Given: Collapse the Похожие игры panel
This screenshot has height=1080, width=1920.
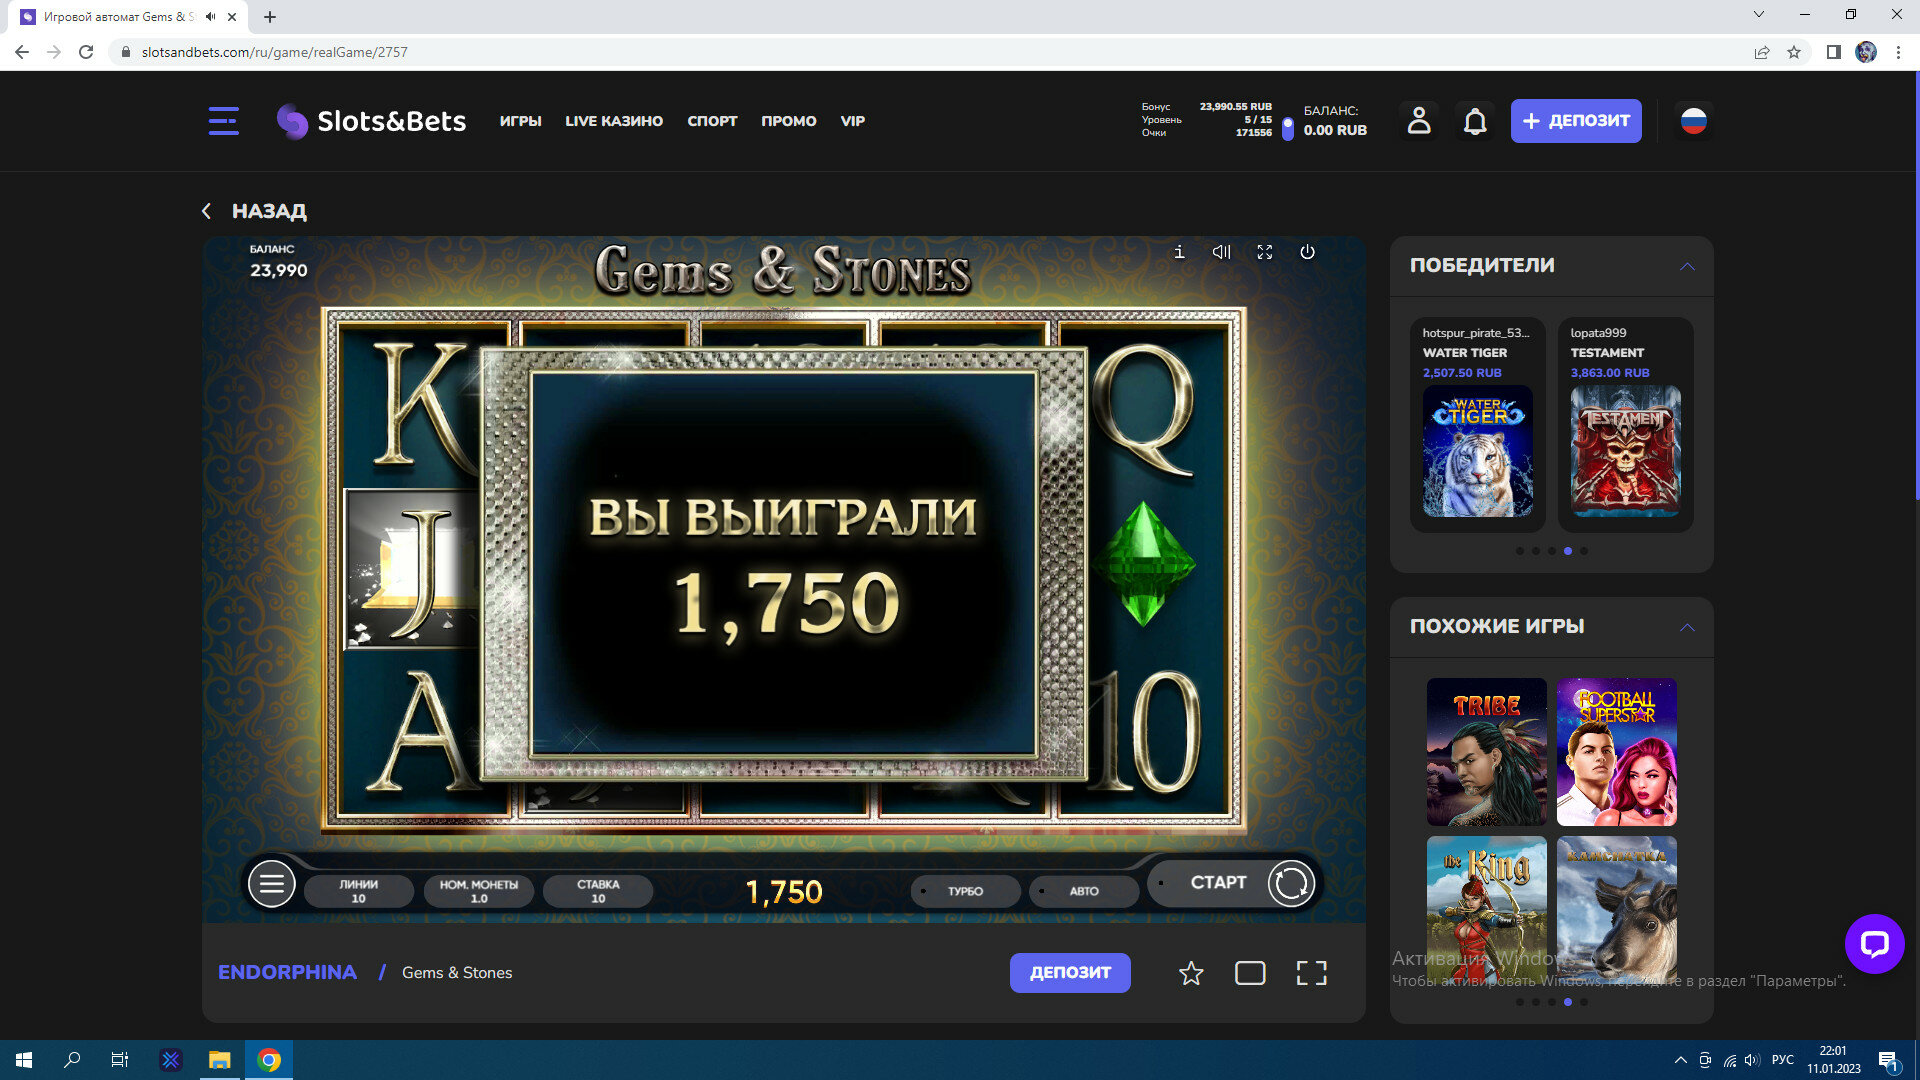Looking at the screenshot, I should 1687,627.
